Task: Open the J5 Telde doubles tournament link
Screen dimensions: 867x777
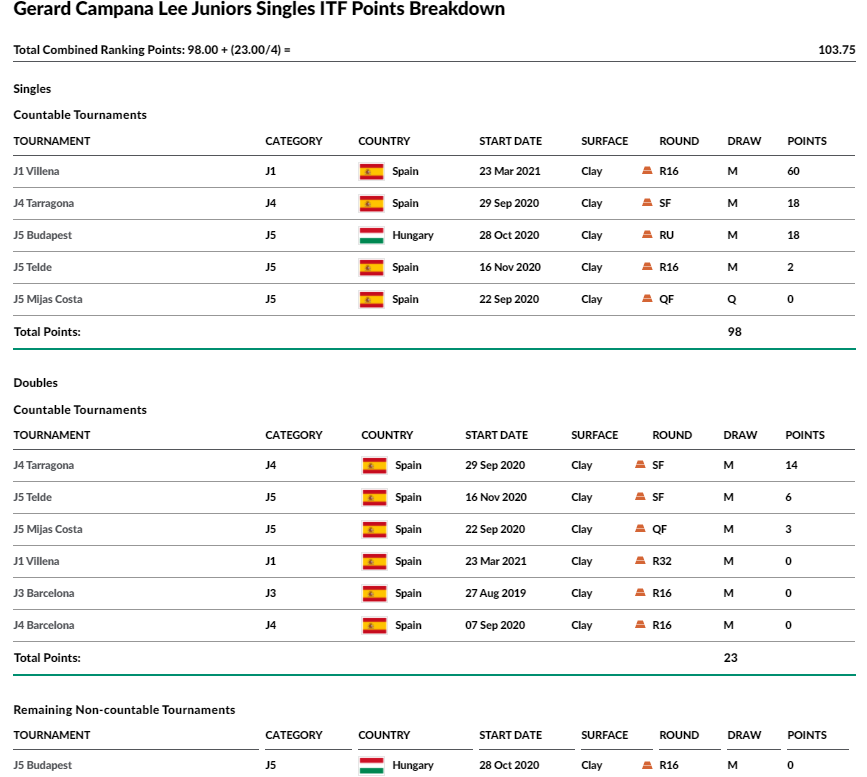Action: 33,497
